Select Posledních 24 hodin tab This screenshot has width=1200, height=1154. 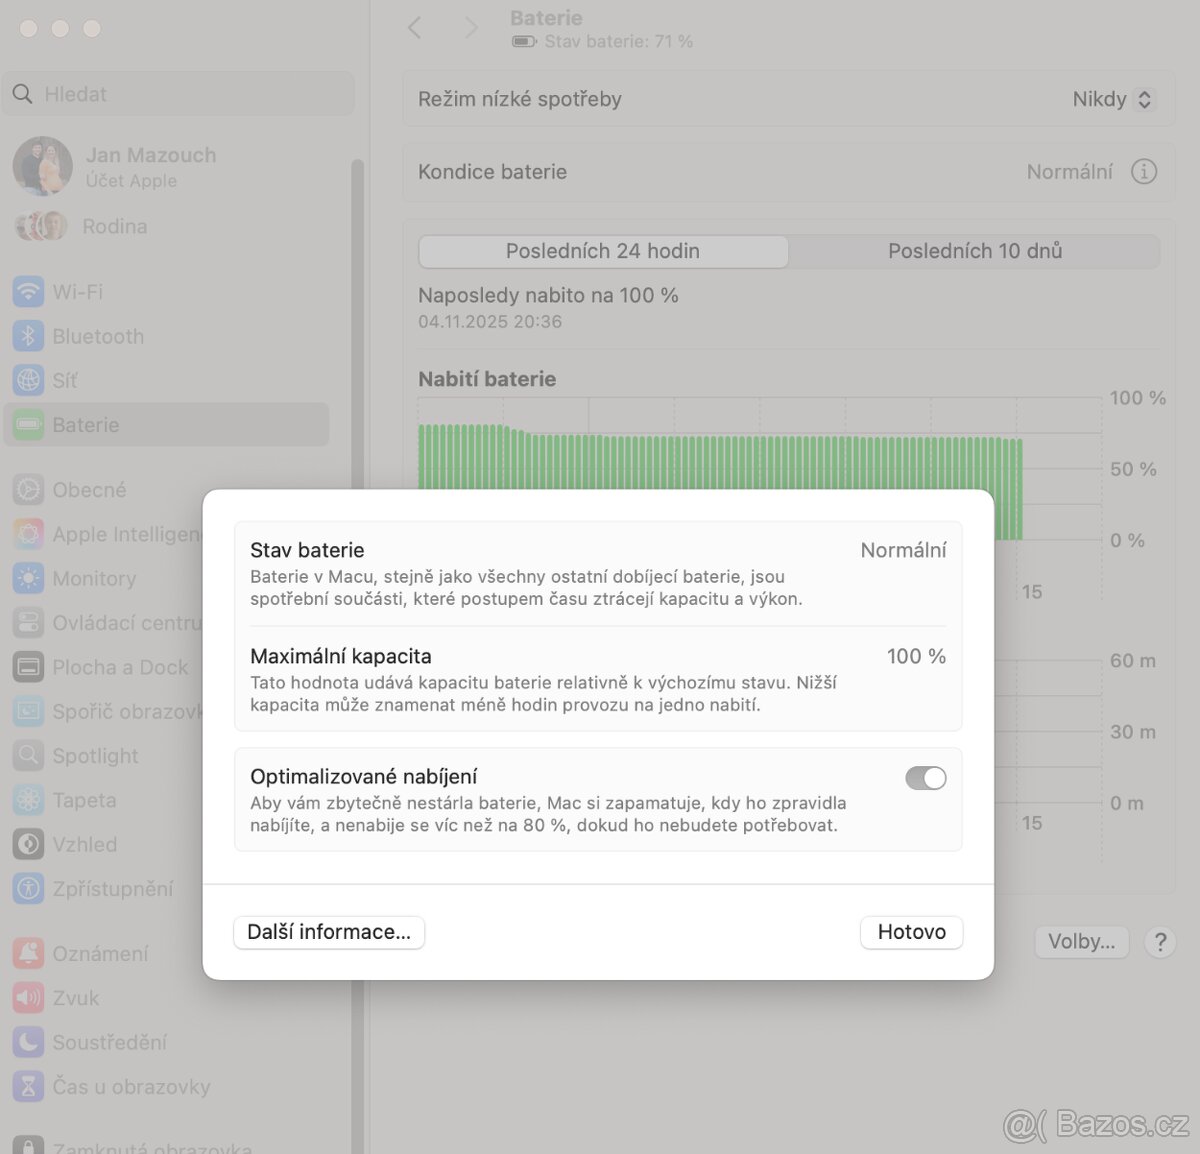603,251
